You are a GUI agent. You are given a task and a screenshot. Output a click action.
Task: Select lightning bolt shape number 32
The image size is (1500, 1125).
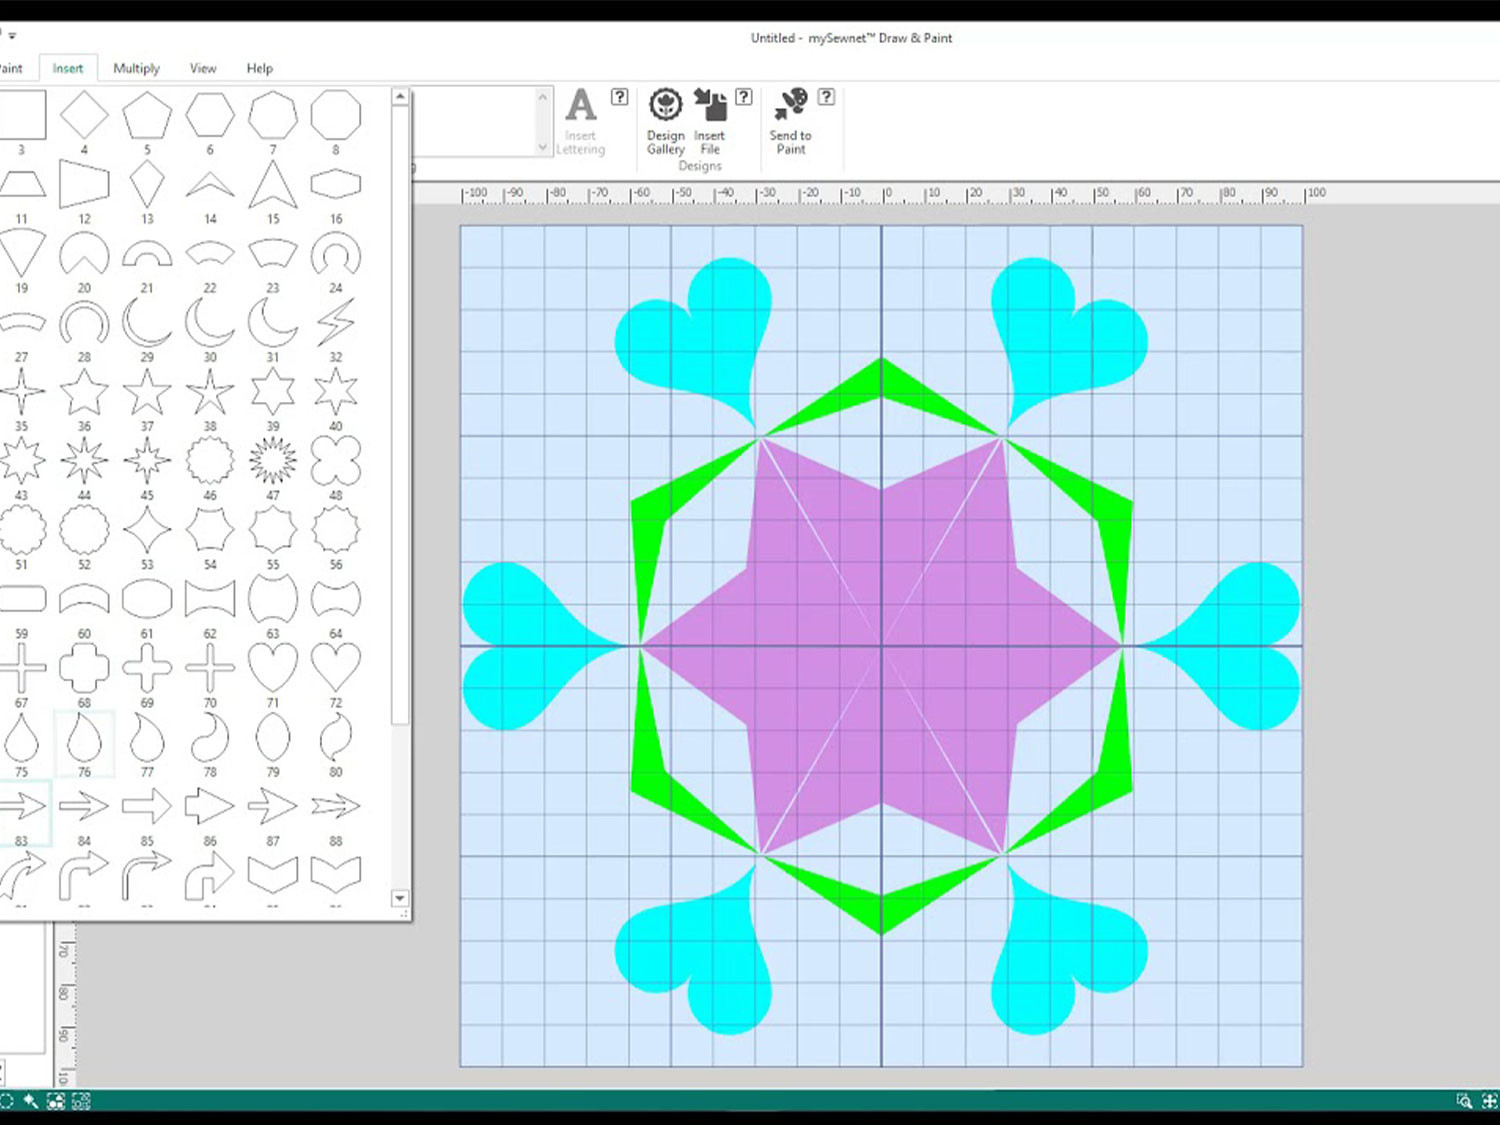pos(336,323)
